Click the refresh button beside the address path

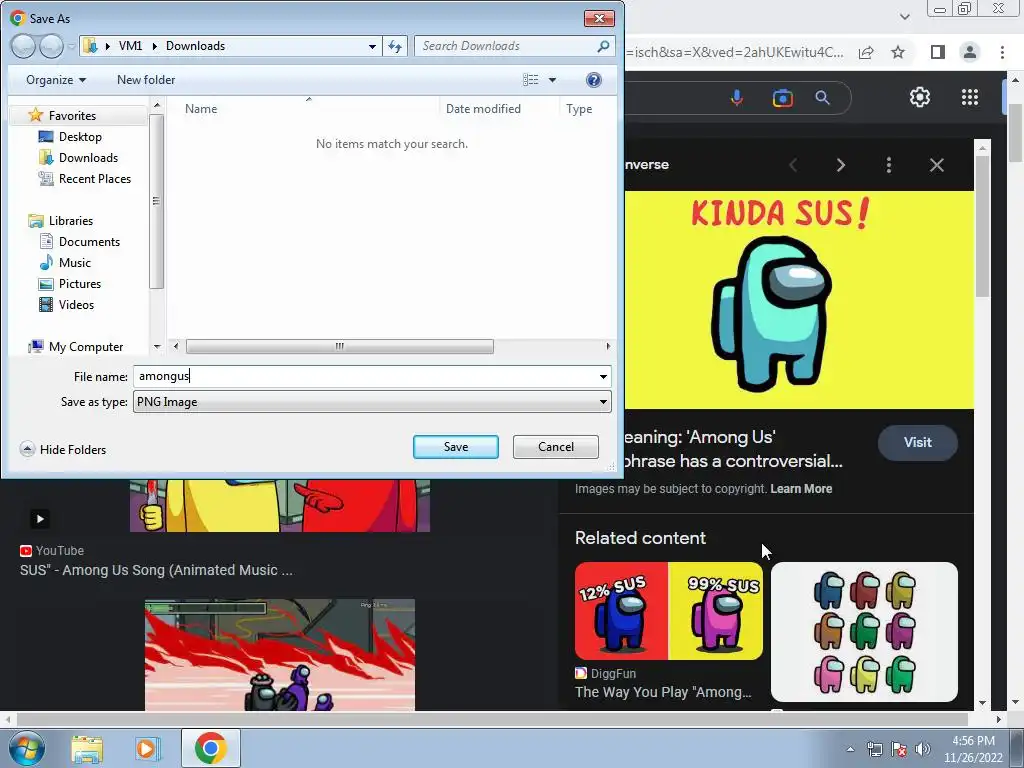(395, 46)
